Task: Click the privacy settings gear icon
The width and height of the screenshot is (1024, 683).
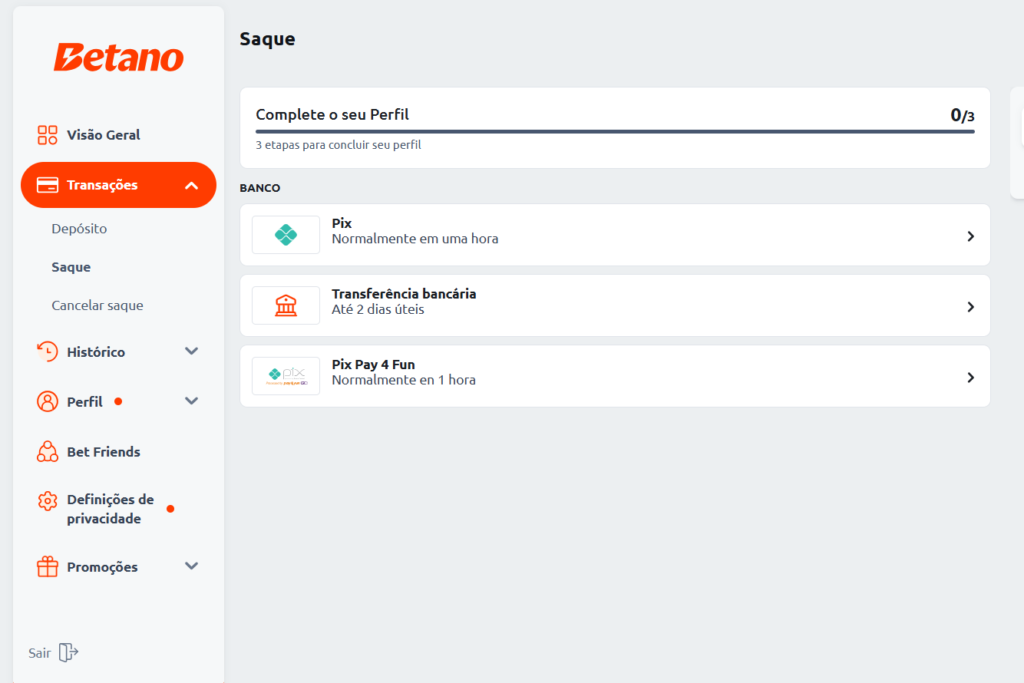Action: [x=47, y=501]
